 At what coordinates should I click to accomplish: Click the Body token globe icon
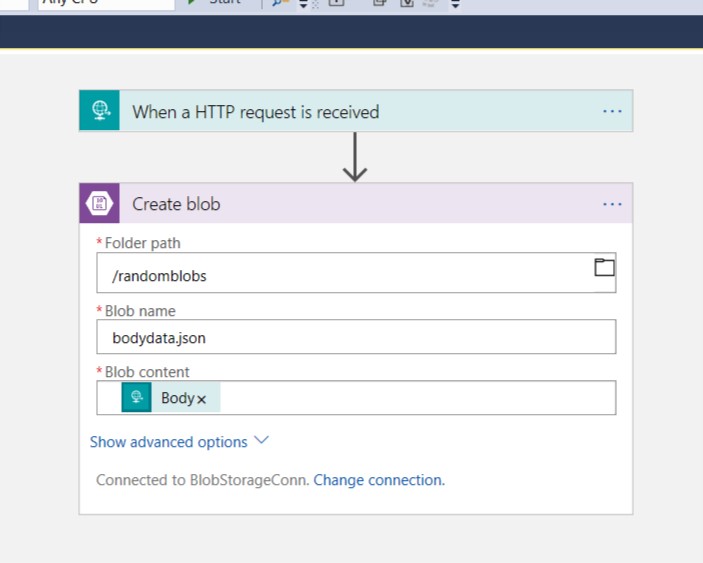[136, 397]
